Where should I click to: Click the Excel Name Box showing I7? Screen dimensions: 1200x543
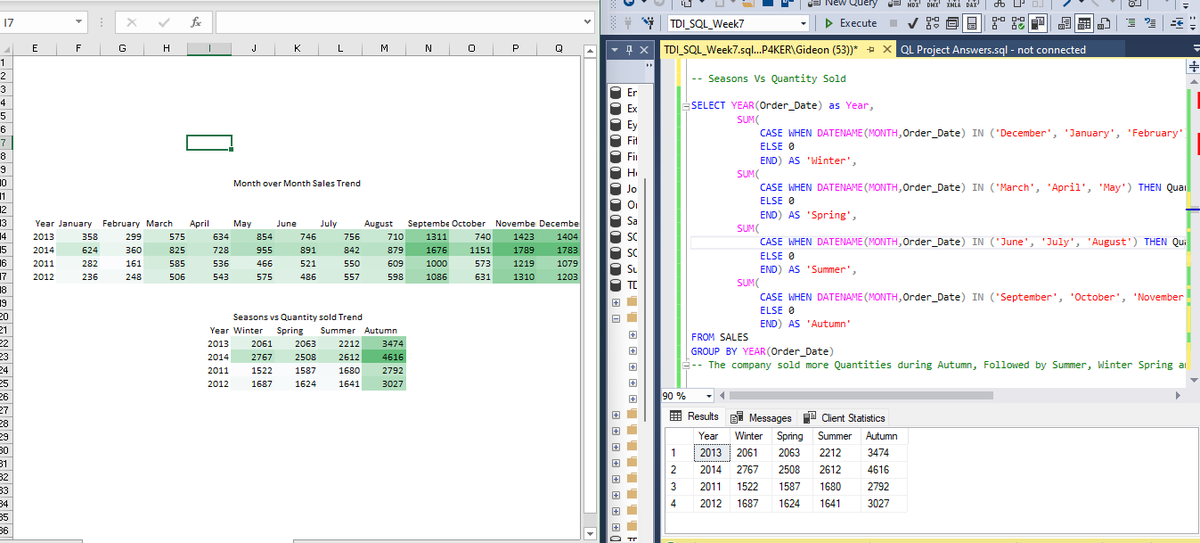click(36, 20)
